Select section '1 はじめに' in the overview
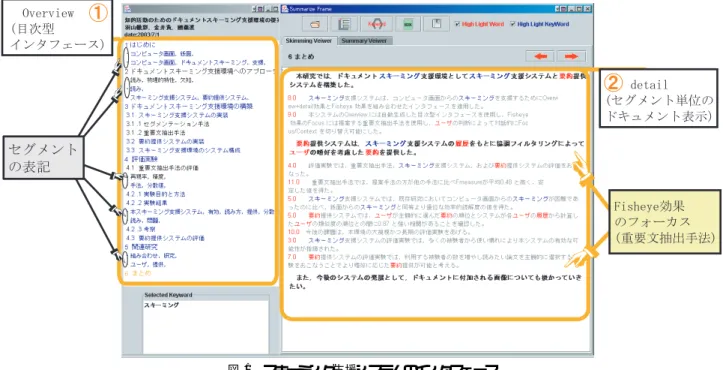The height and width of the screenshot is (370, 723). click(140, 45)
